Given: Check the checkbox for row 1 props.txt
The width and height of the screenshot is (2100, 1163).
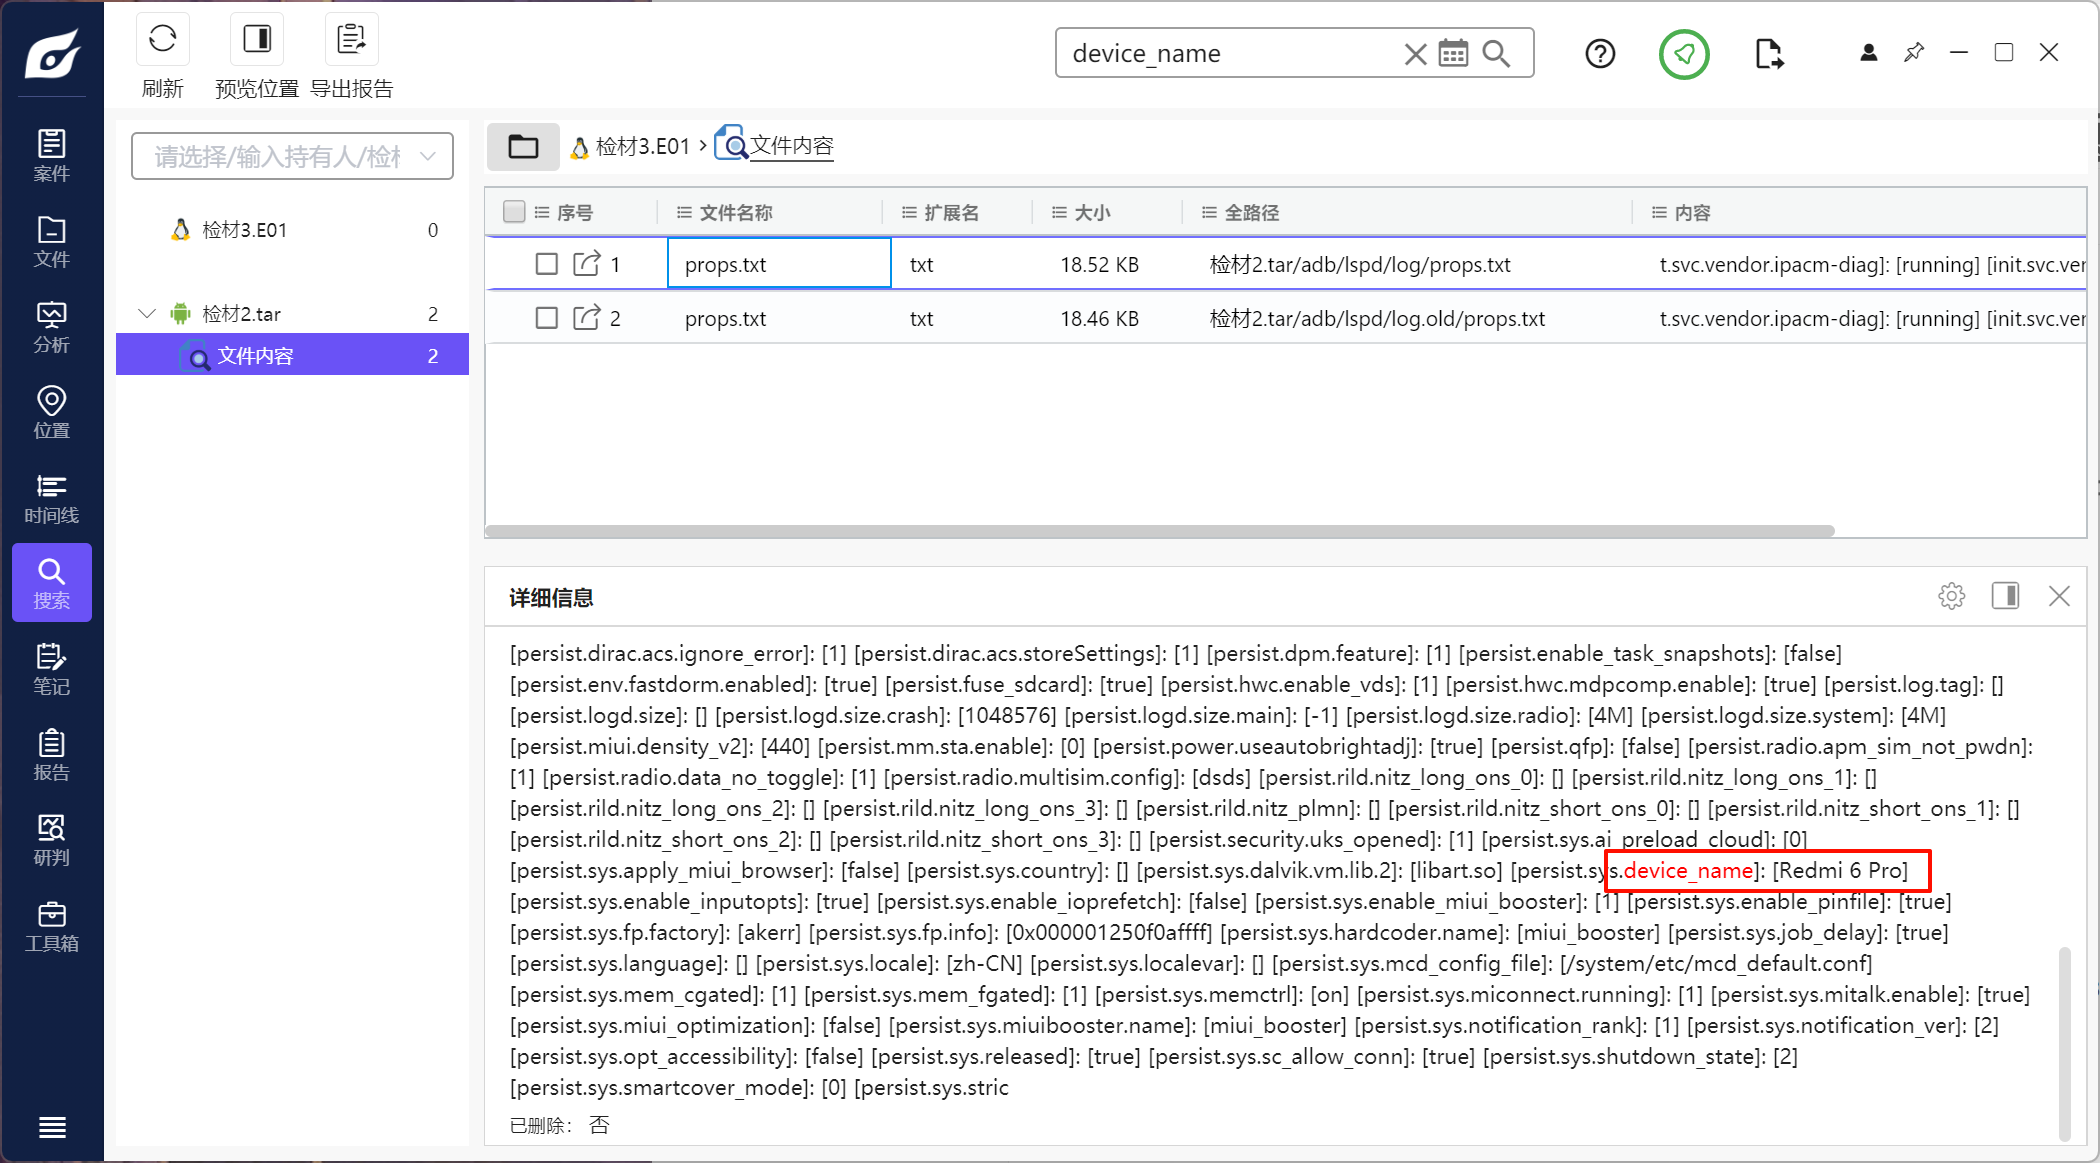Looking at the screenshot, I should 546,264.
